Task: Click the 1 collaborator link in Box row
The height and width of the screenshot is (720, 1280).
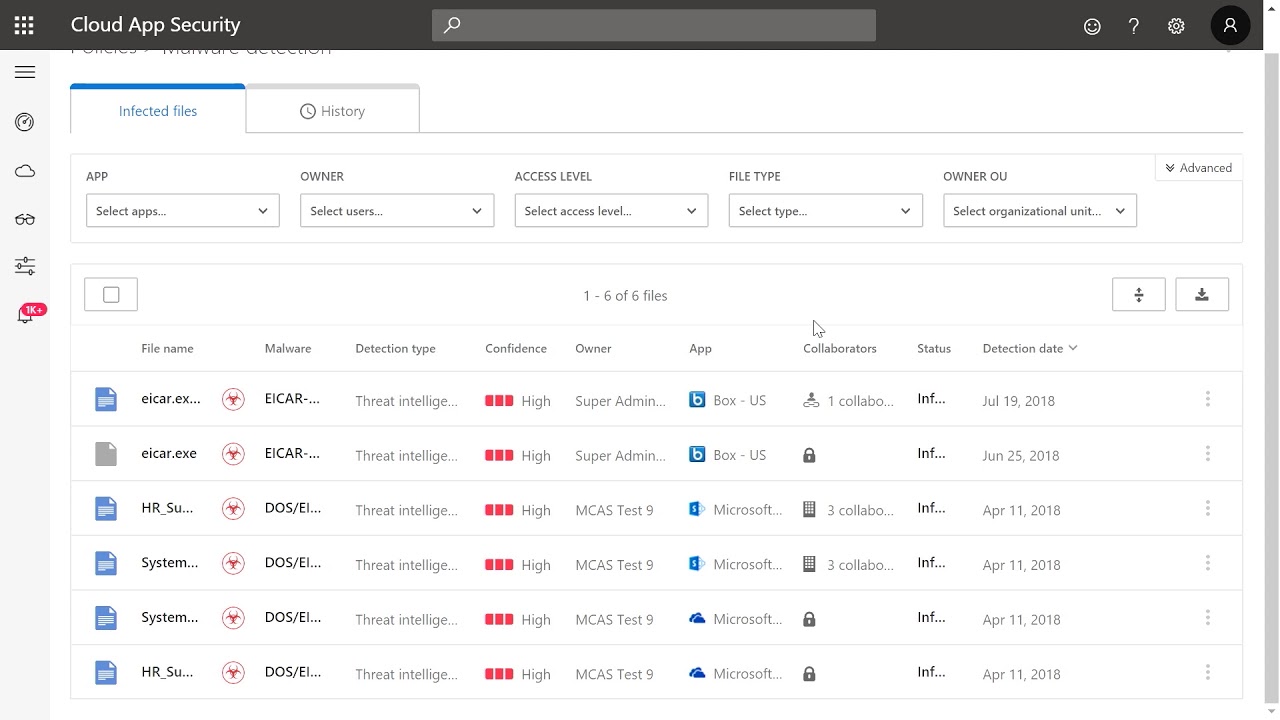Action: pyautogui.click(x=860, y=401)
